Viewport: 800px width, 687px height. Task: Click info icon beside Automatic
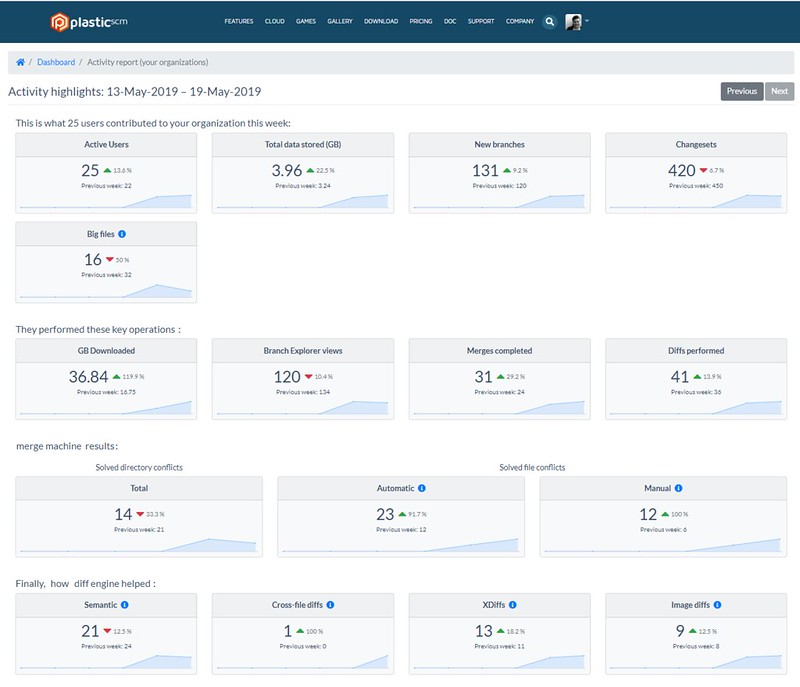tap(422, 488)
